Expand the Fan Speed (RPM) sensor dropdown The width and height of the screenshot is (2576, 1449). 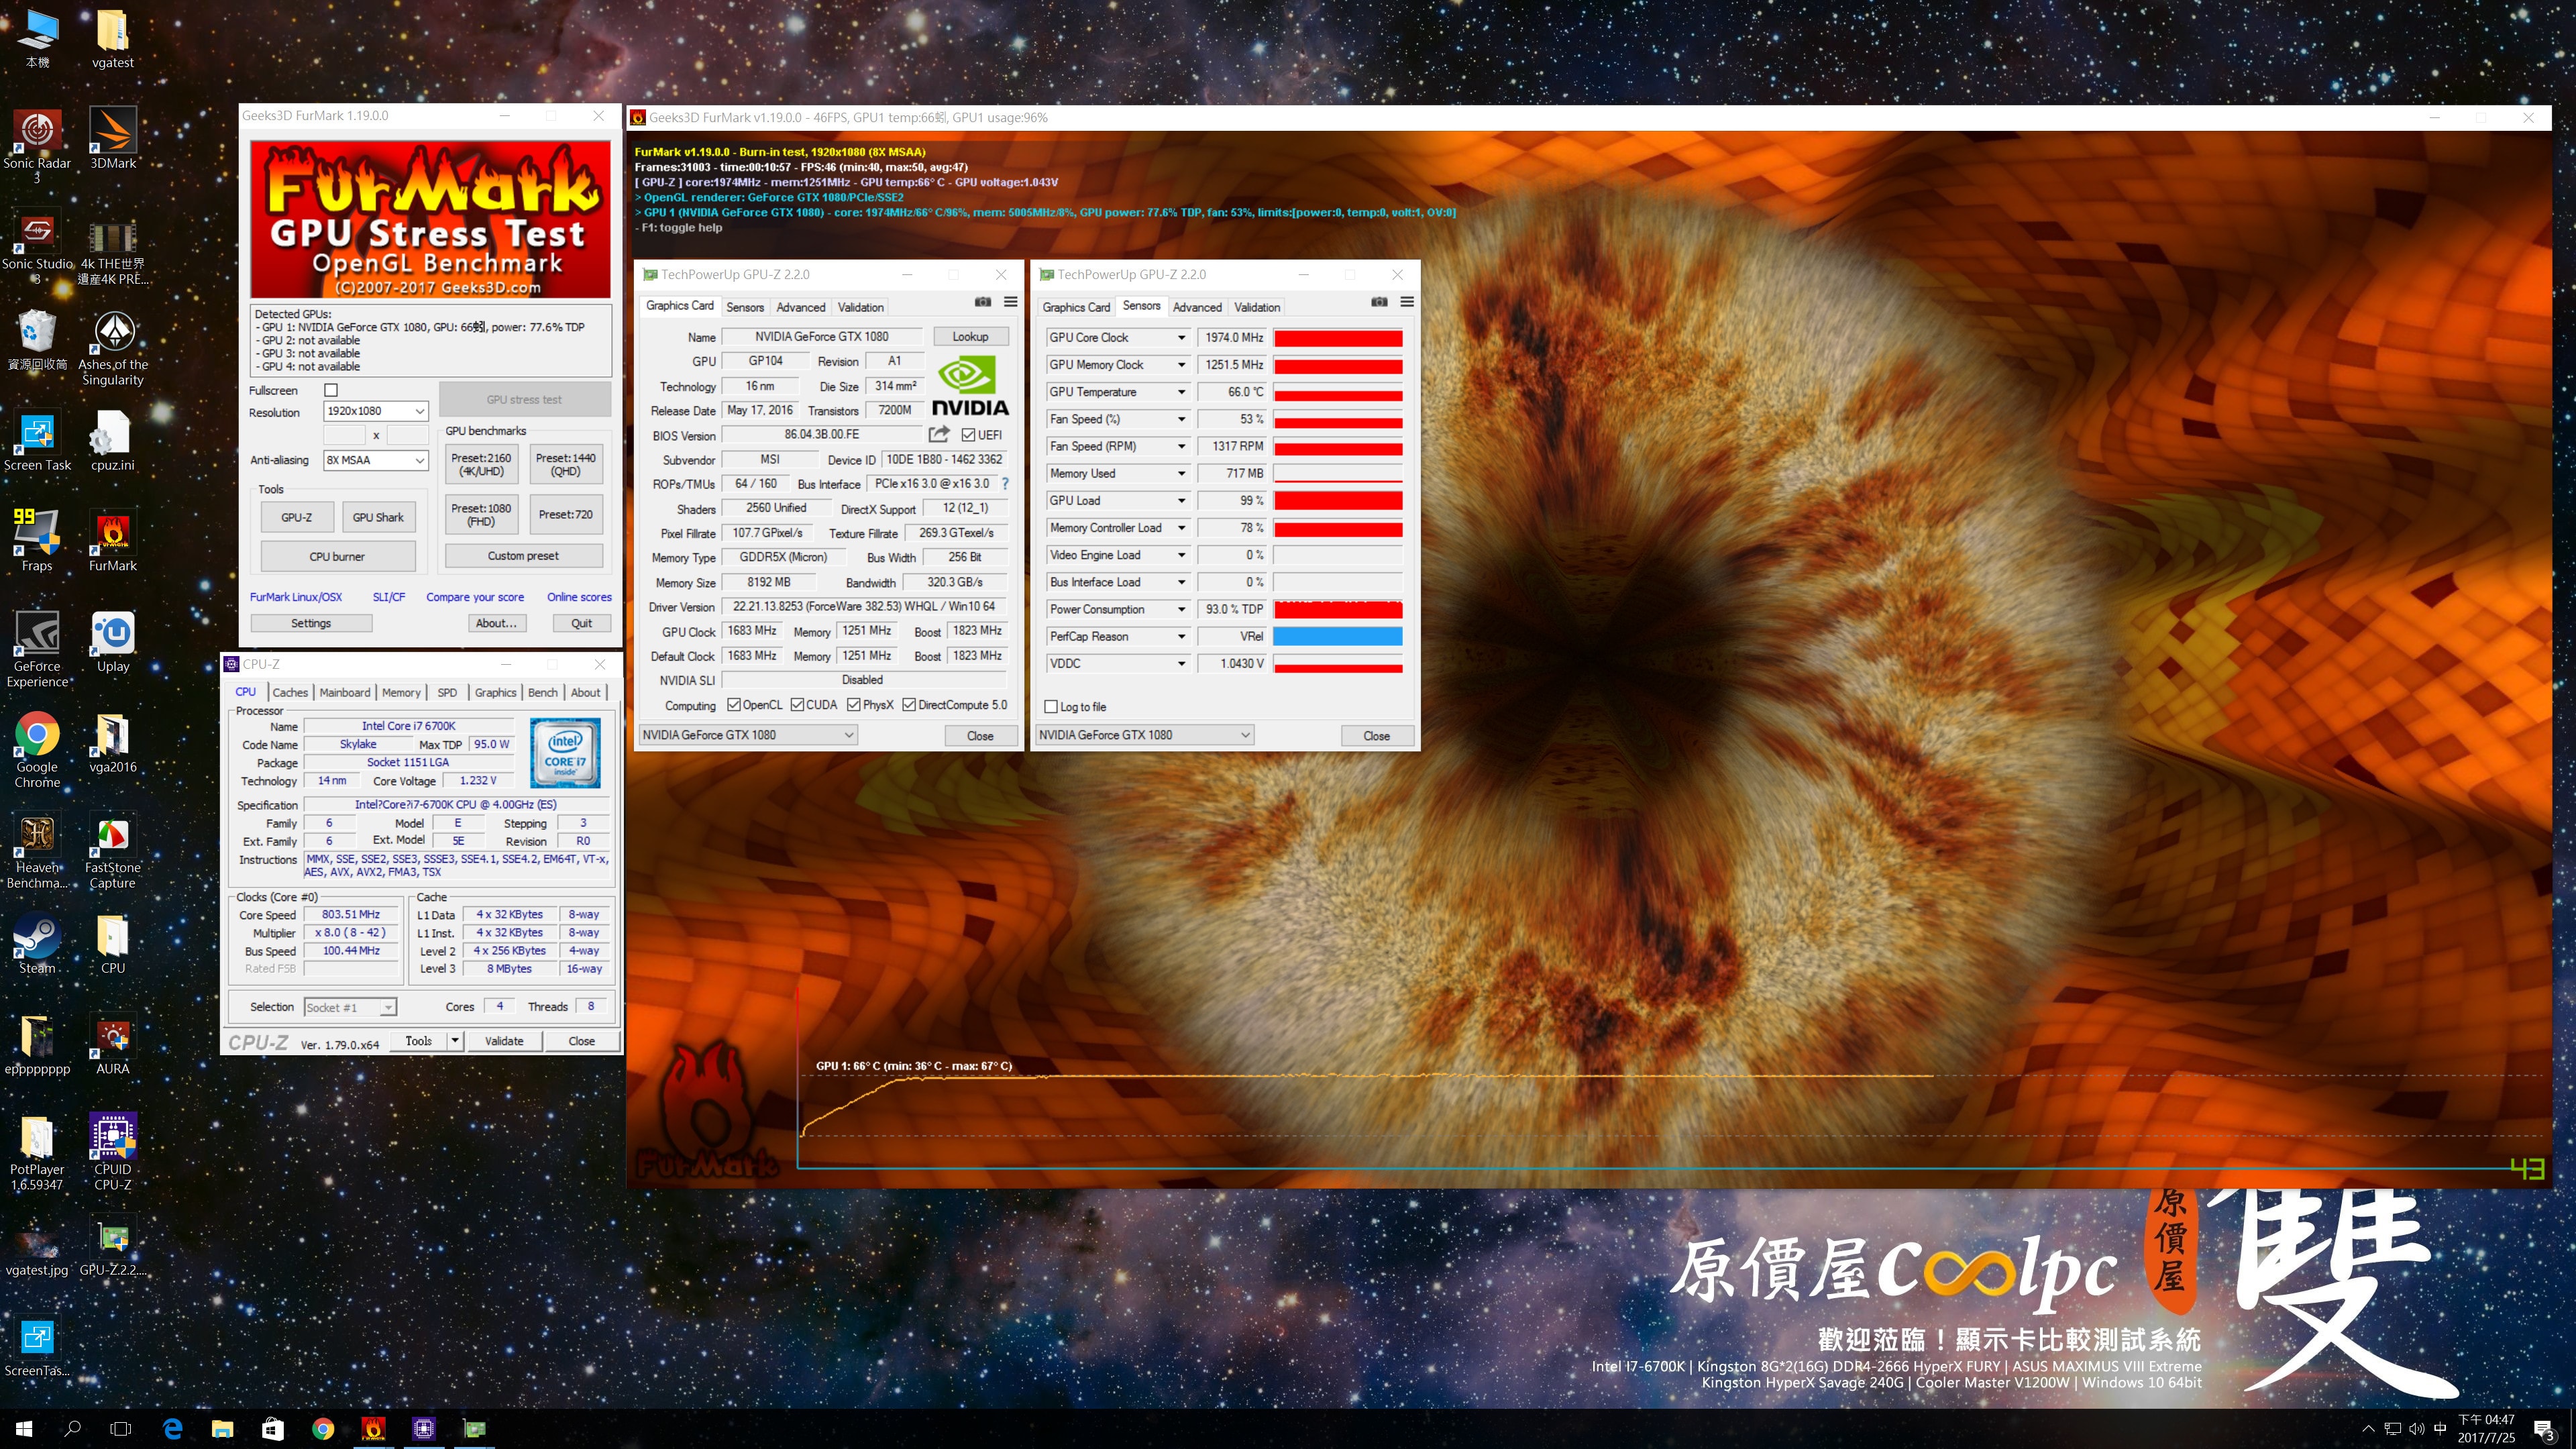1181,446
